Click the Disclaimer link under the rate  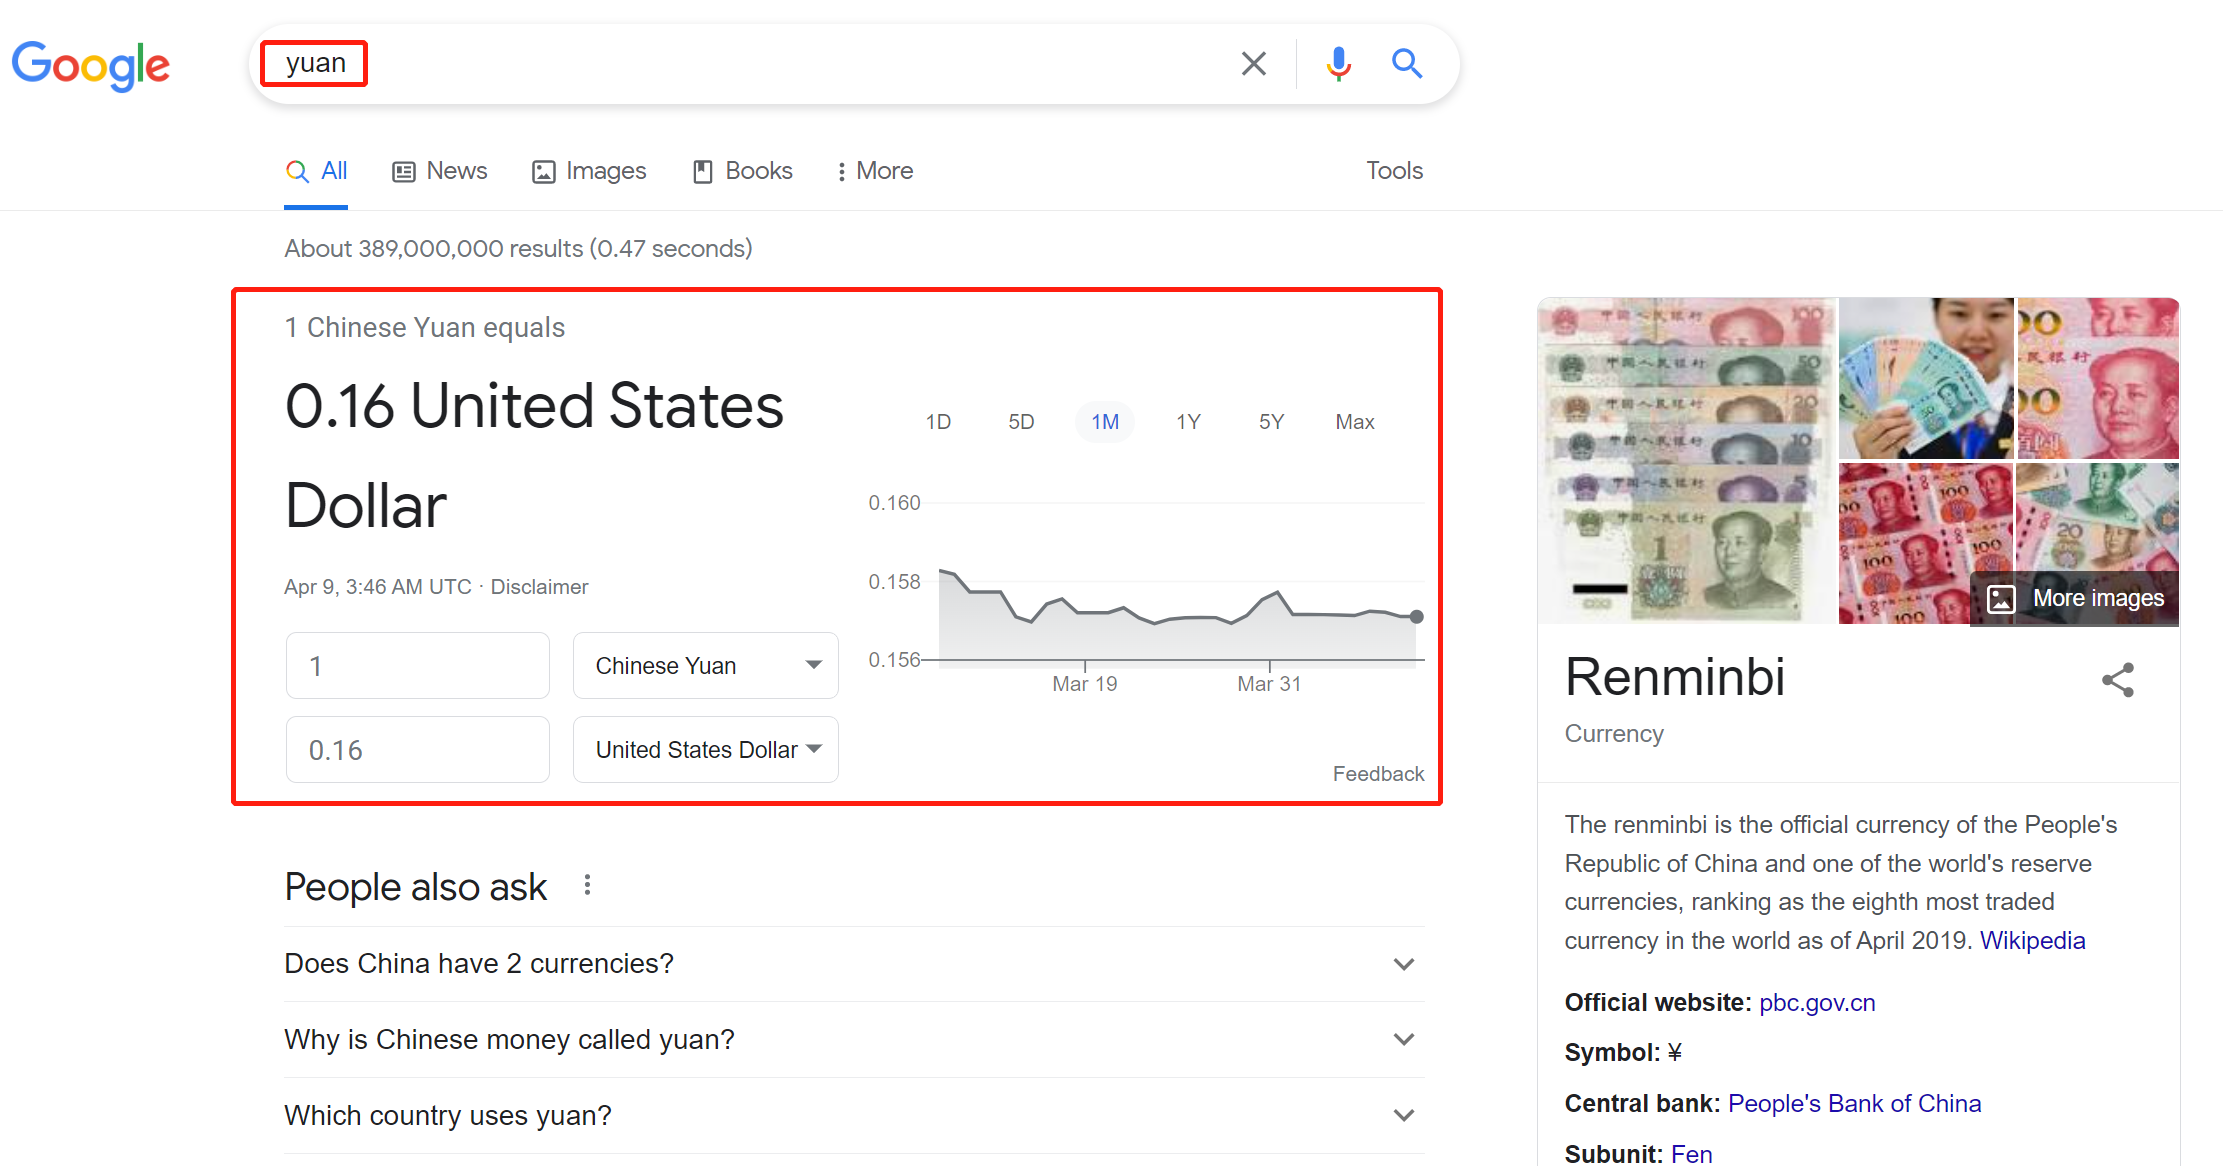click(539, 587)
